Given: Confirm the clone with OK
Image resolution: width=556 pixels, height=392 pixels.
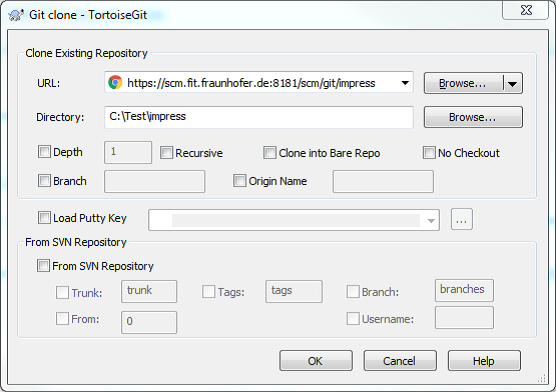Looking at the screenshot, I should [316, 361].
